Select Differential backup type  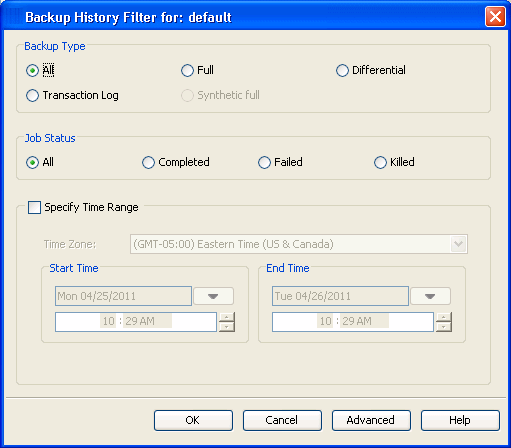click(x=342, y=70)
